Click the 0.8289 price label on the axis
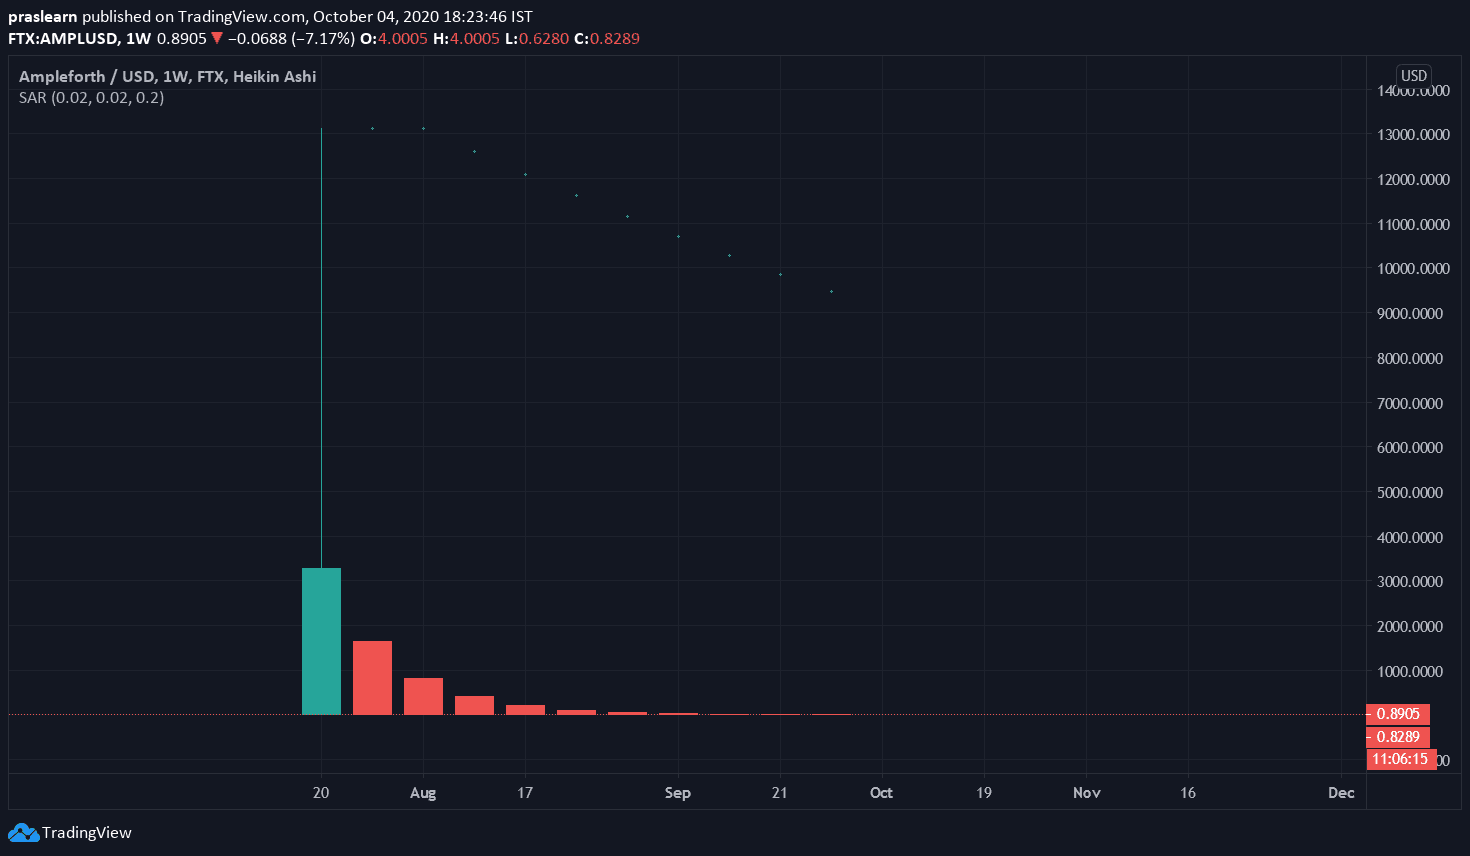This screenshot has width=1470, height=856. click(x=1397, y=737)
